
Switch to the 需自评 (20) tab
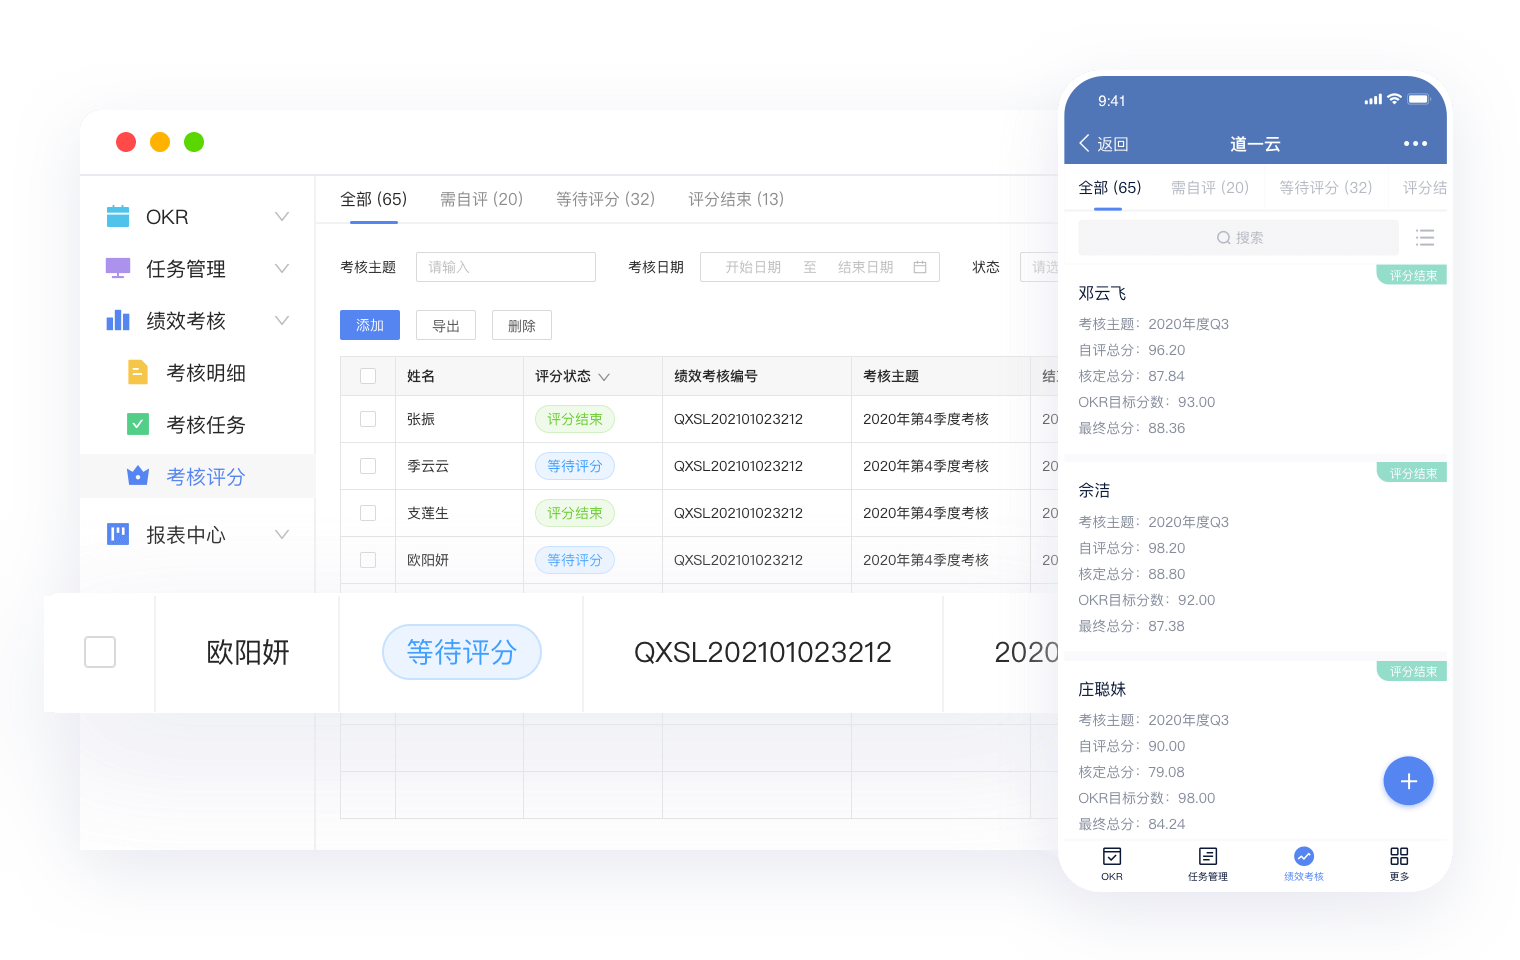[481, 199]
